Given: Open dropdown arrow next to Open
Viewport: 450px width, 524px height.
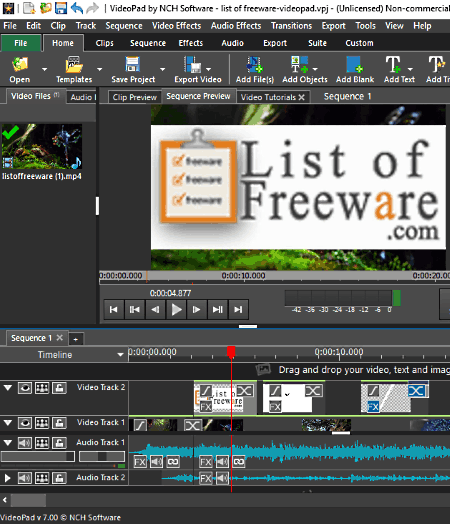Looking at the screenshot, I should (44, 69).
